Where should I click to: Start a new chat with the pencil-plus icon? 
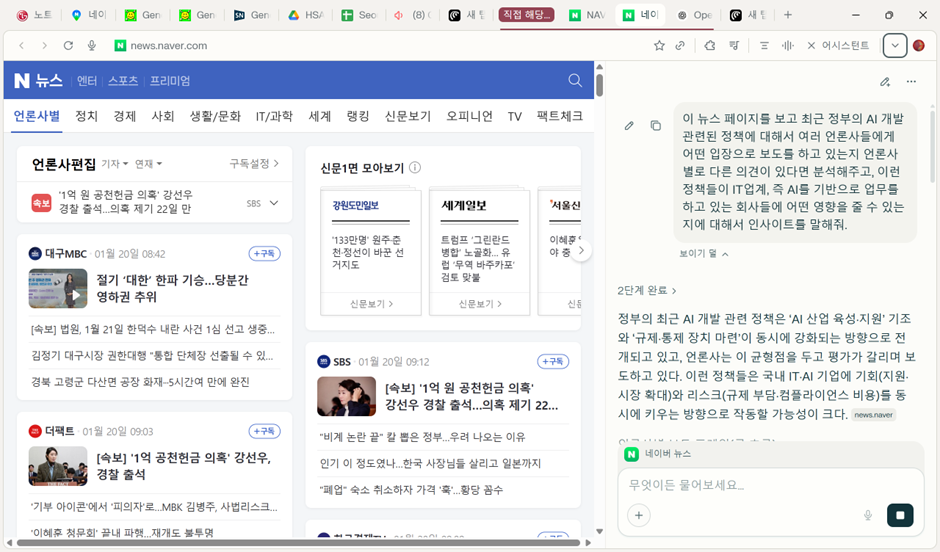point(885,82)
